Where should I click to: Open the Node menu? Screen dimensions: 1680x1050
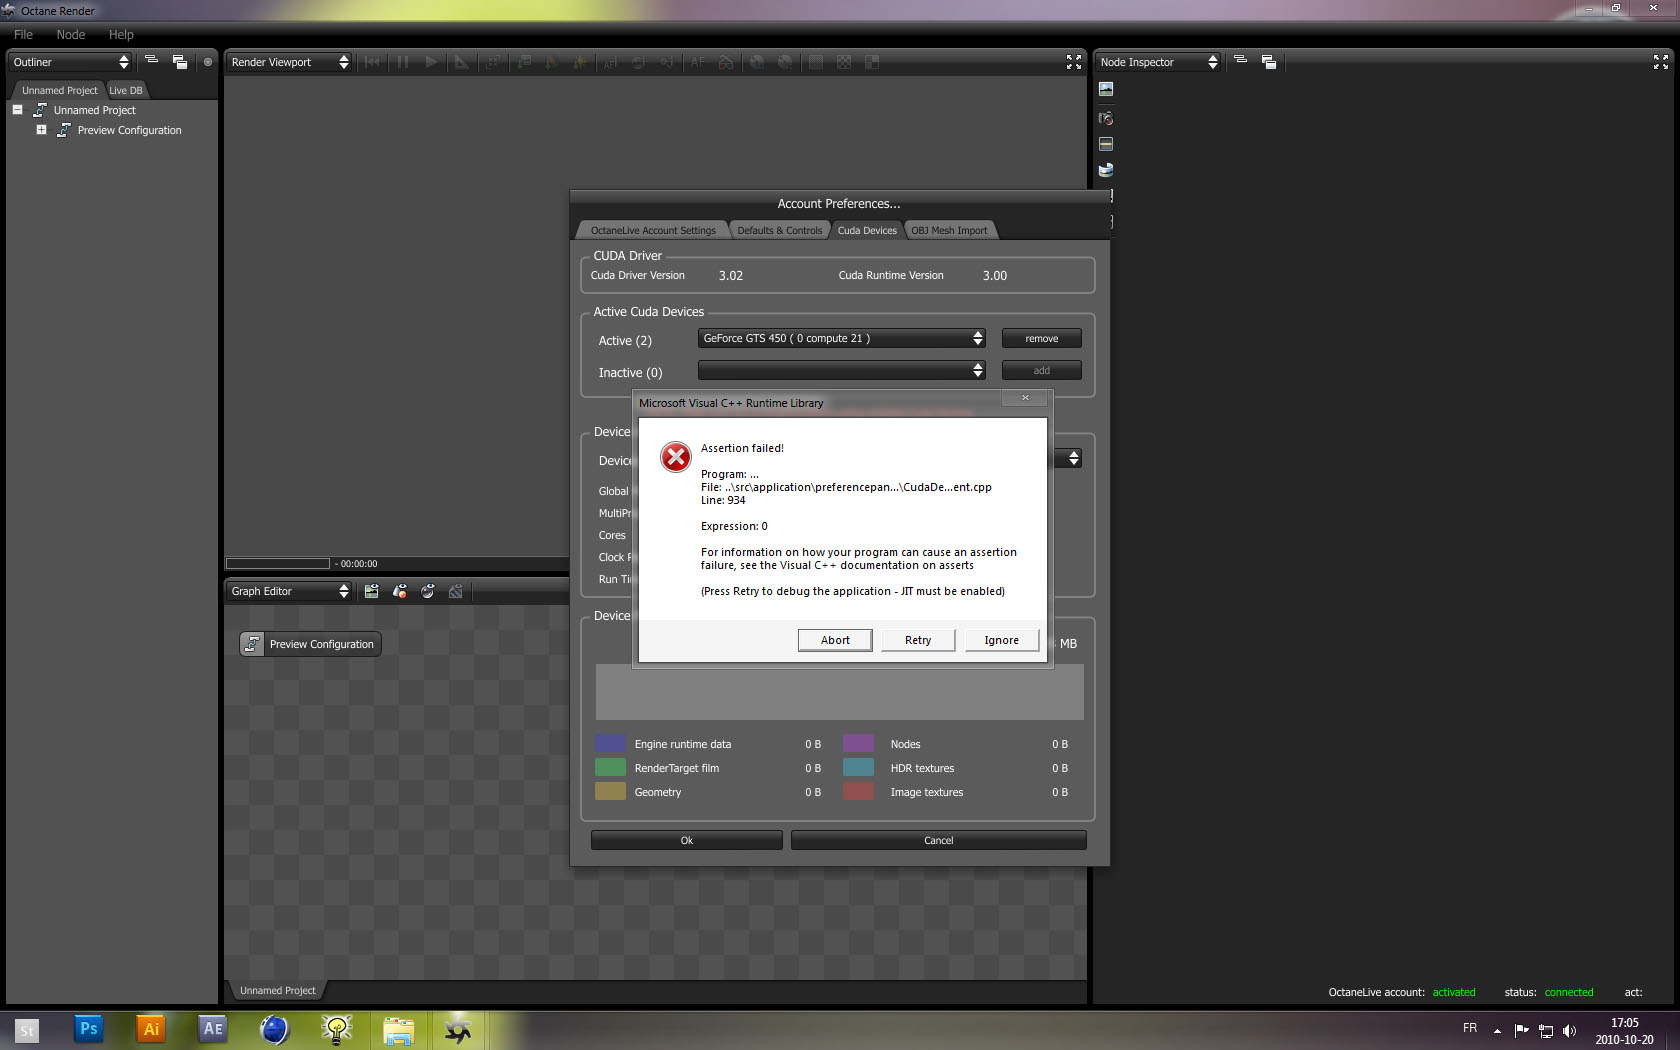[x=71, y=34]
